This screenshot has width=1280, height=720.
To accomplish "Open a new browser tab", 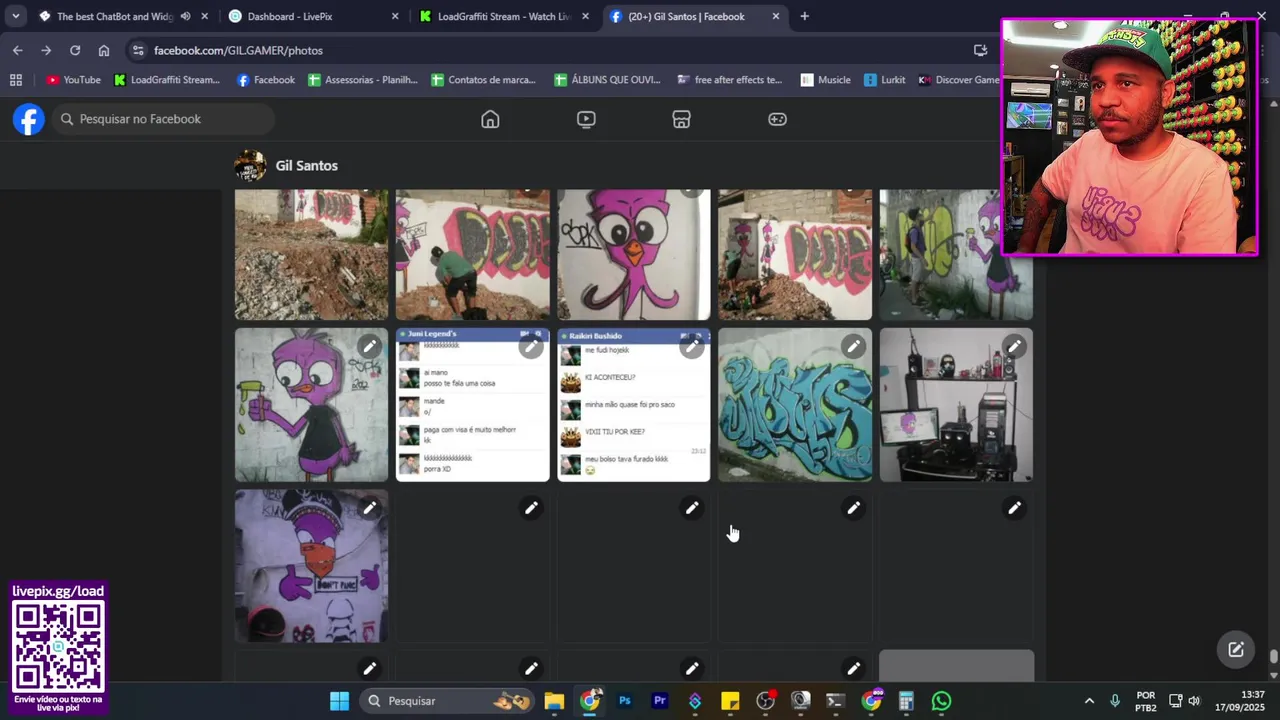I will tap(804, 16).
